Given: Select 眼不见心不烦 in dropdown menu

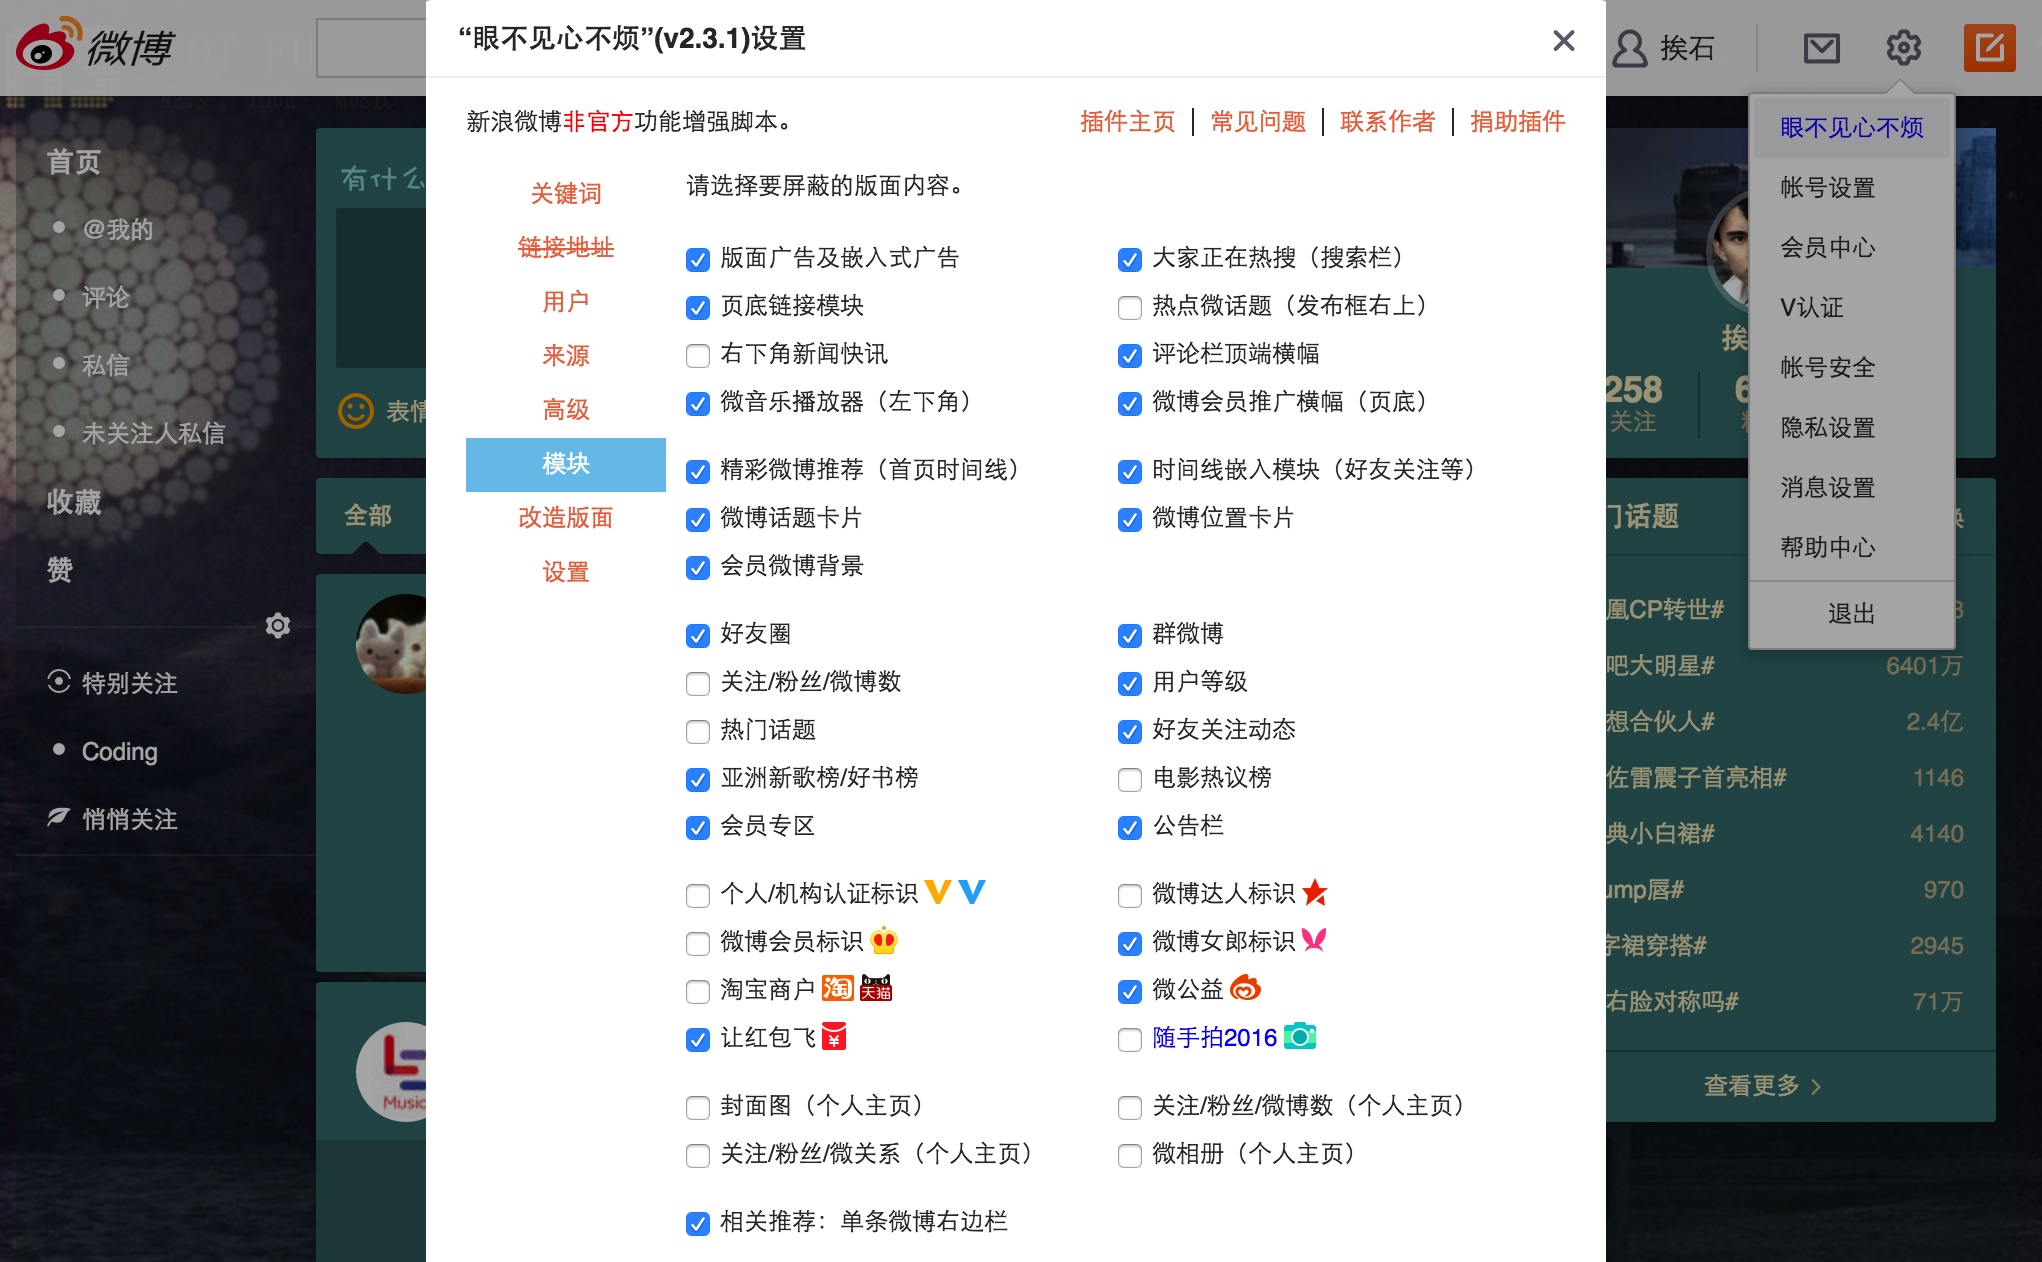Looking at the screenshot, I should click(1851, 127).
